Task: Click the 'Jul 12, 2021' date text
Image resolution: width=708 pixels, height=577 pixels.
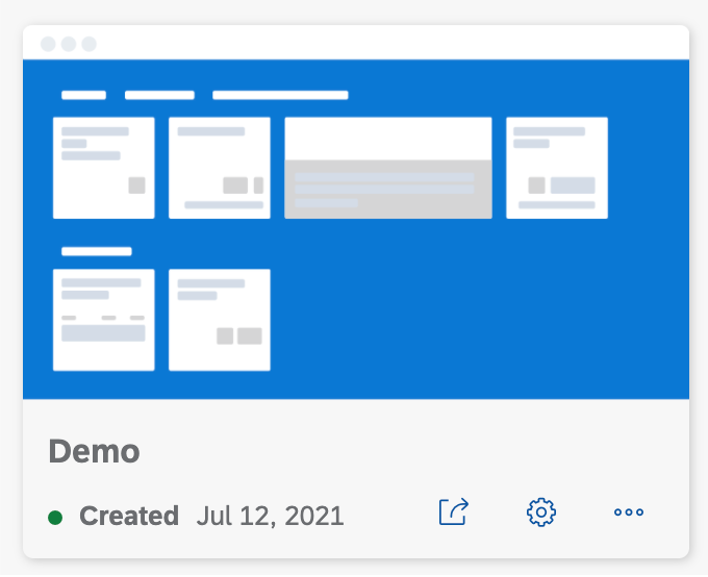Action: coord(270,516)
